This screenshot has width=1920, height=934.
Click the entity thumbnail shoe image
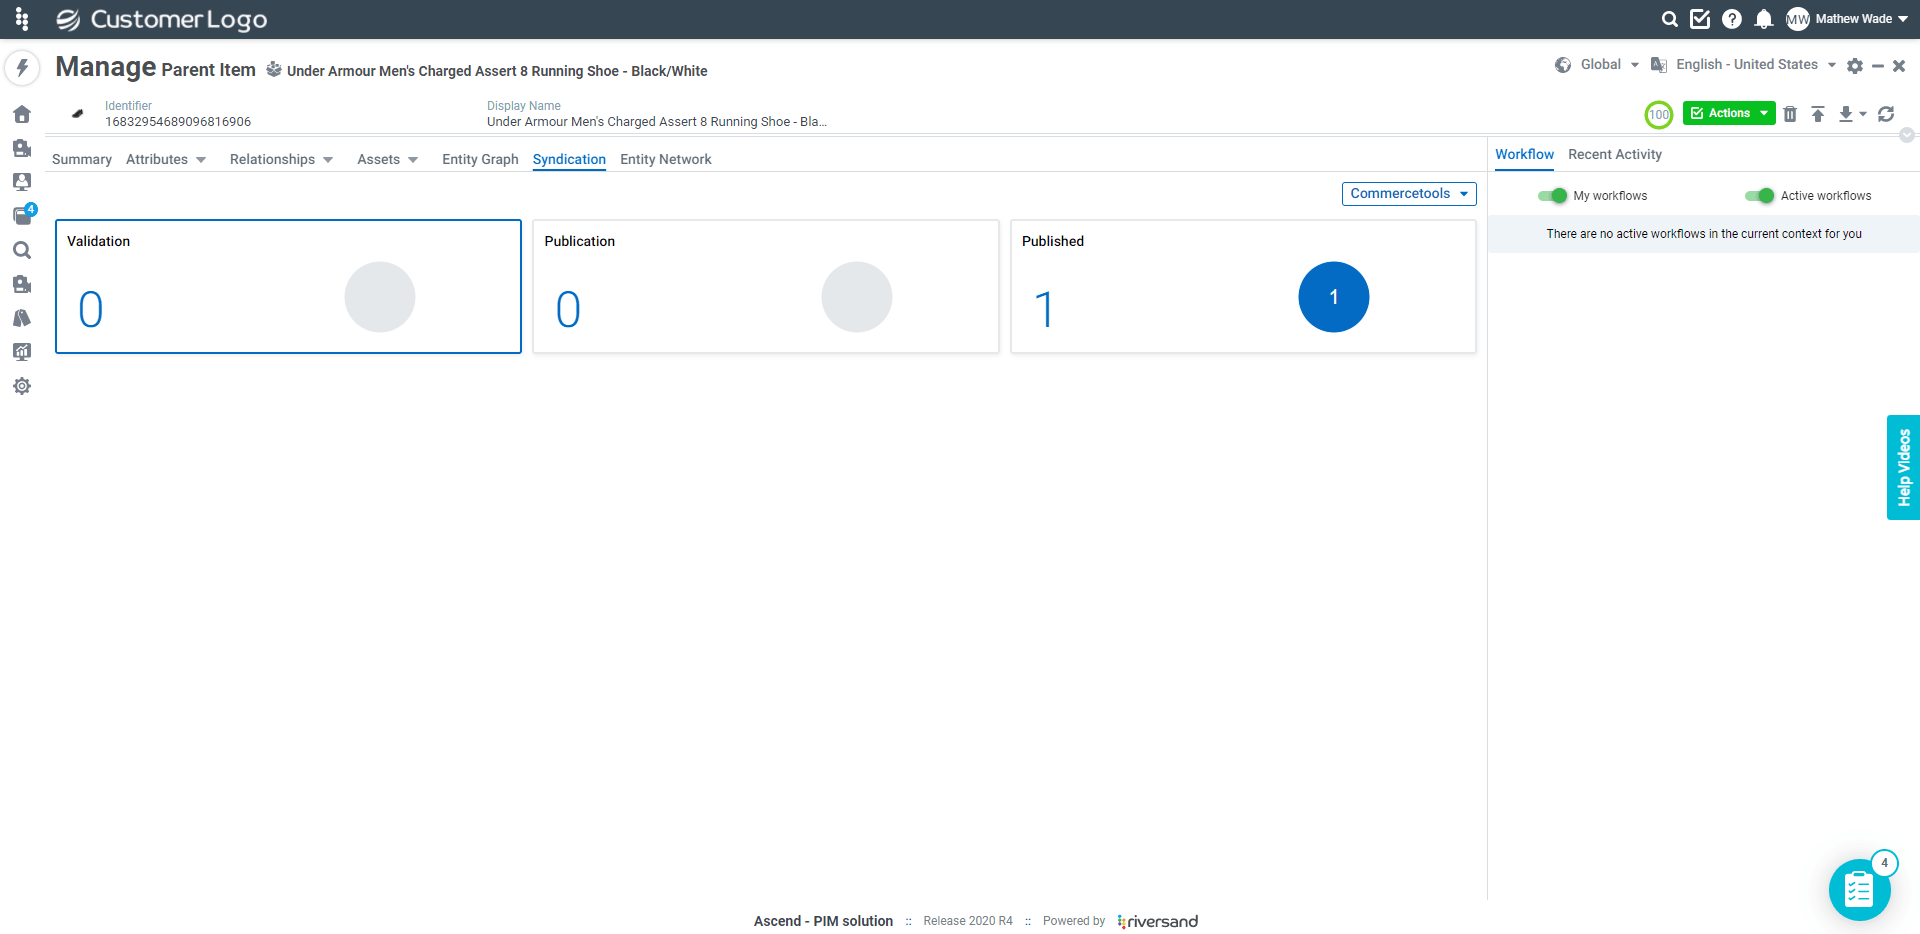click(78, 114)
